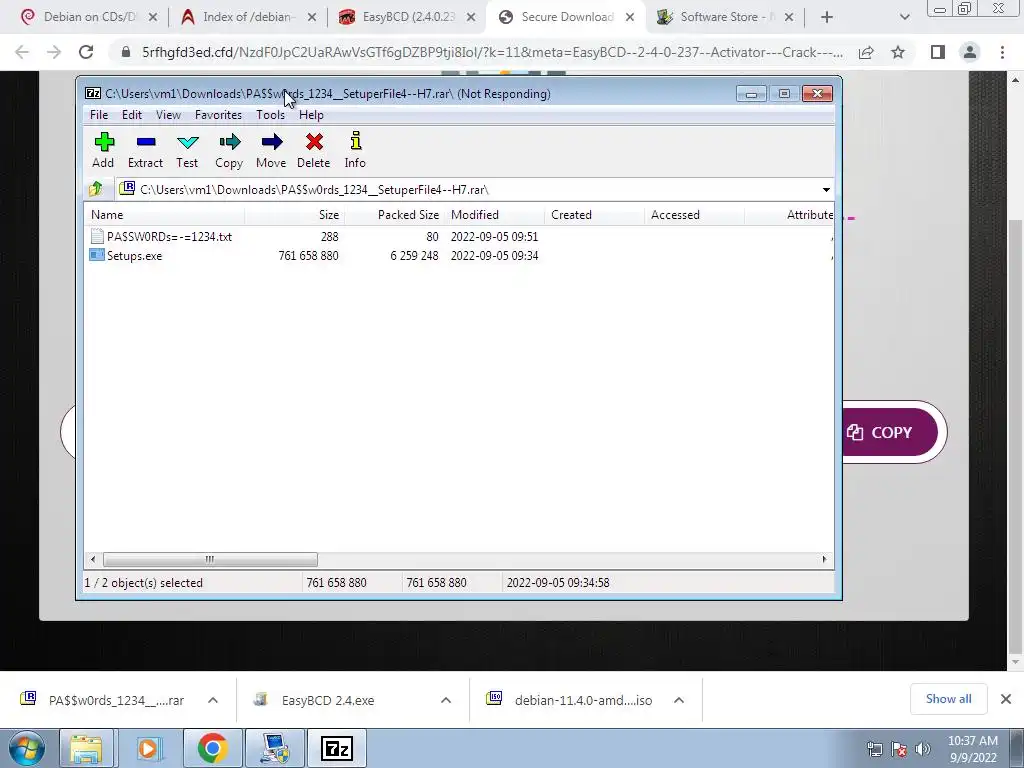This screenshot has height=768, width=1024.
Task: Click the horizontal scrollbar thumb in file list
Action: (x=210, y=560)
